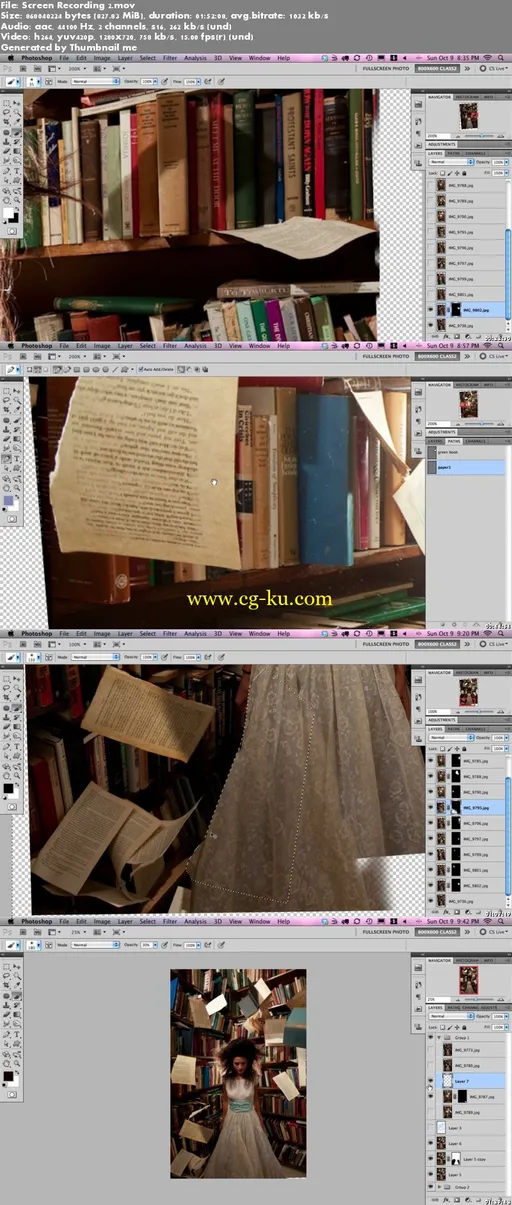The height and width of the screenshot is (1205, 512).
Task: Click the Navigator thumbnail preview in the first frame
Action: tap(468, 118)
